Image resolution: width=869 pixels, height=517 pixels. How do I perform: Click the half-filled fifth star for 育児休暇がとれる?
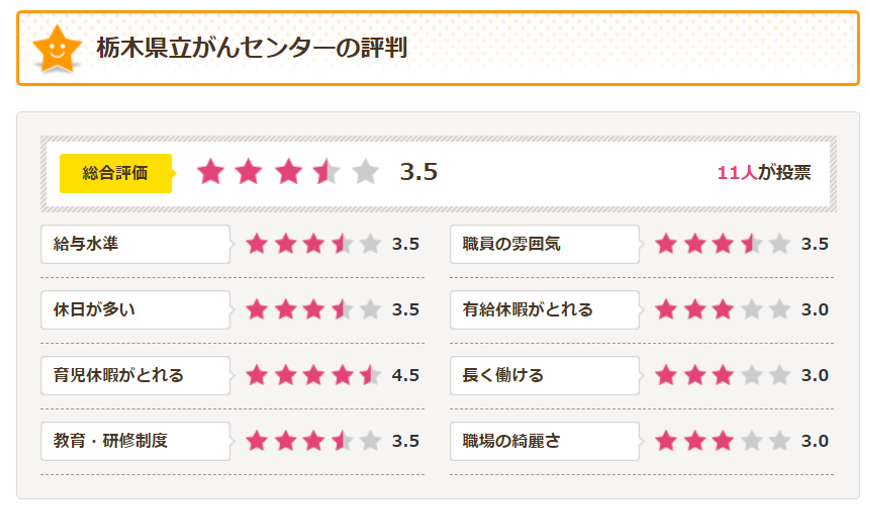[x=370, y=376]
